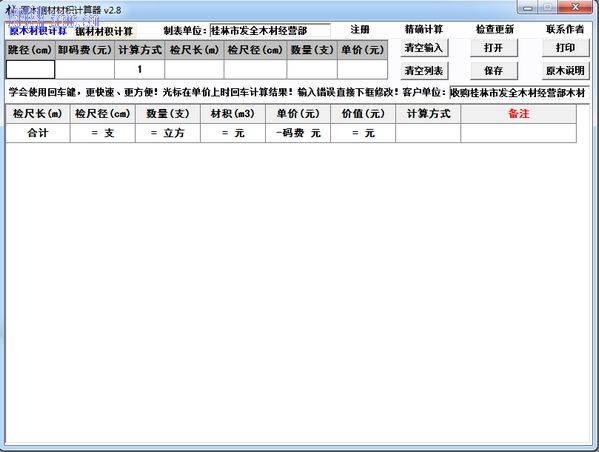Click the 打开 button
The image size is (599, 452).
pyautogui.click(x=494, y=48)
